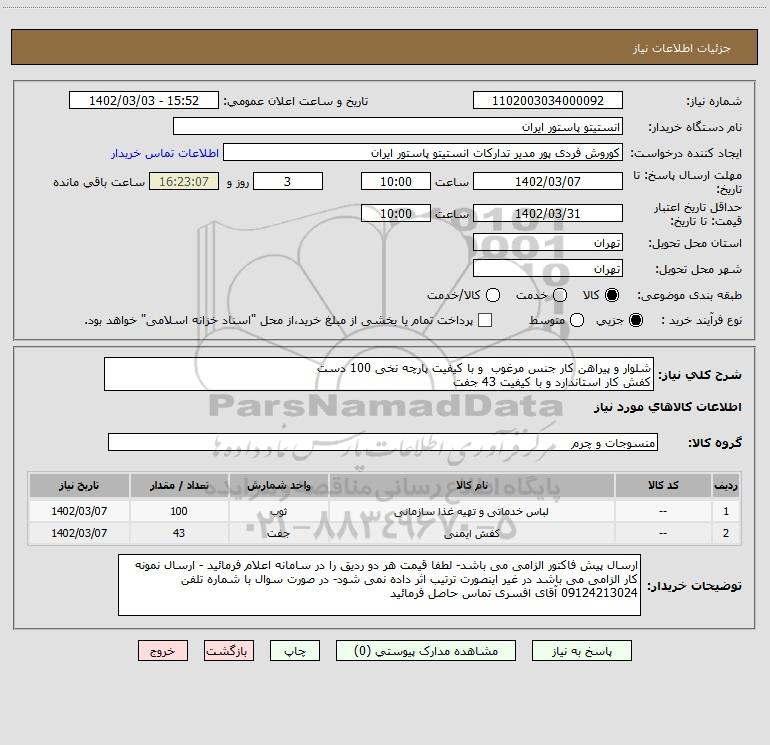
Task: Click the پاسخ به نیاز button
Action: click(582, 651)
